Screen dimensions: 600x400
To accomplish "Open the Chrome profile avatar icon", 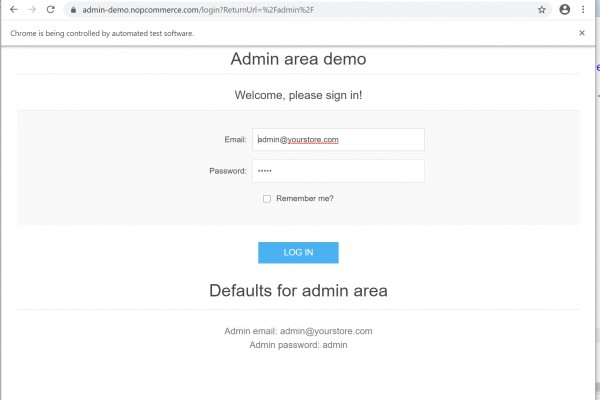I will (x=564, y=10).
